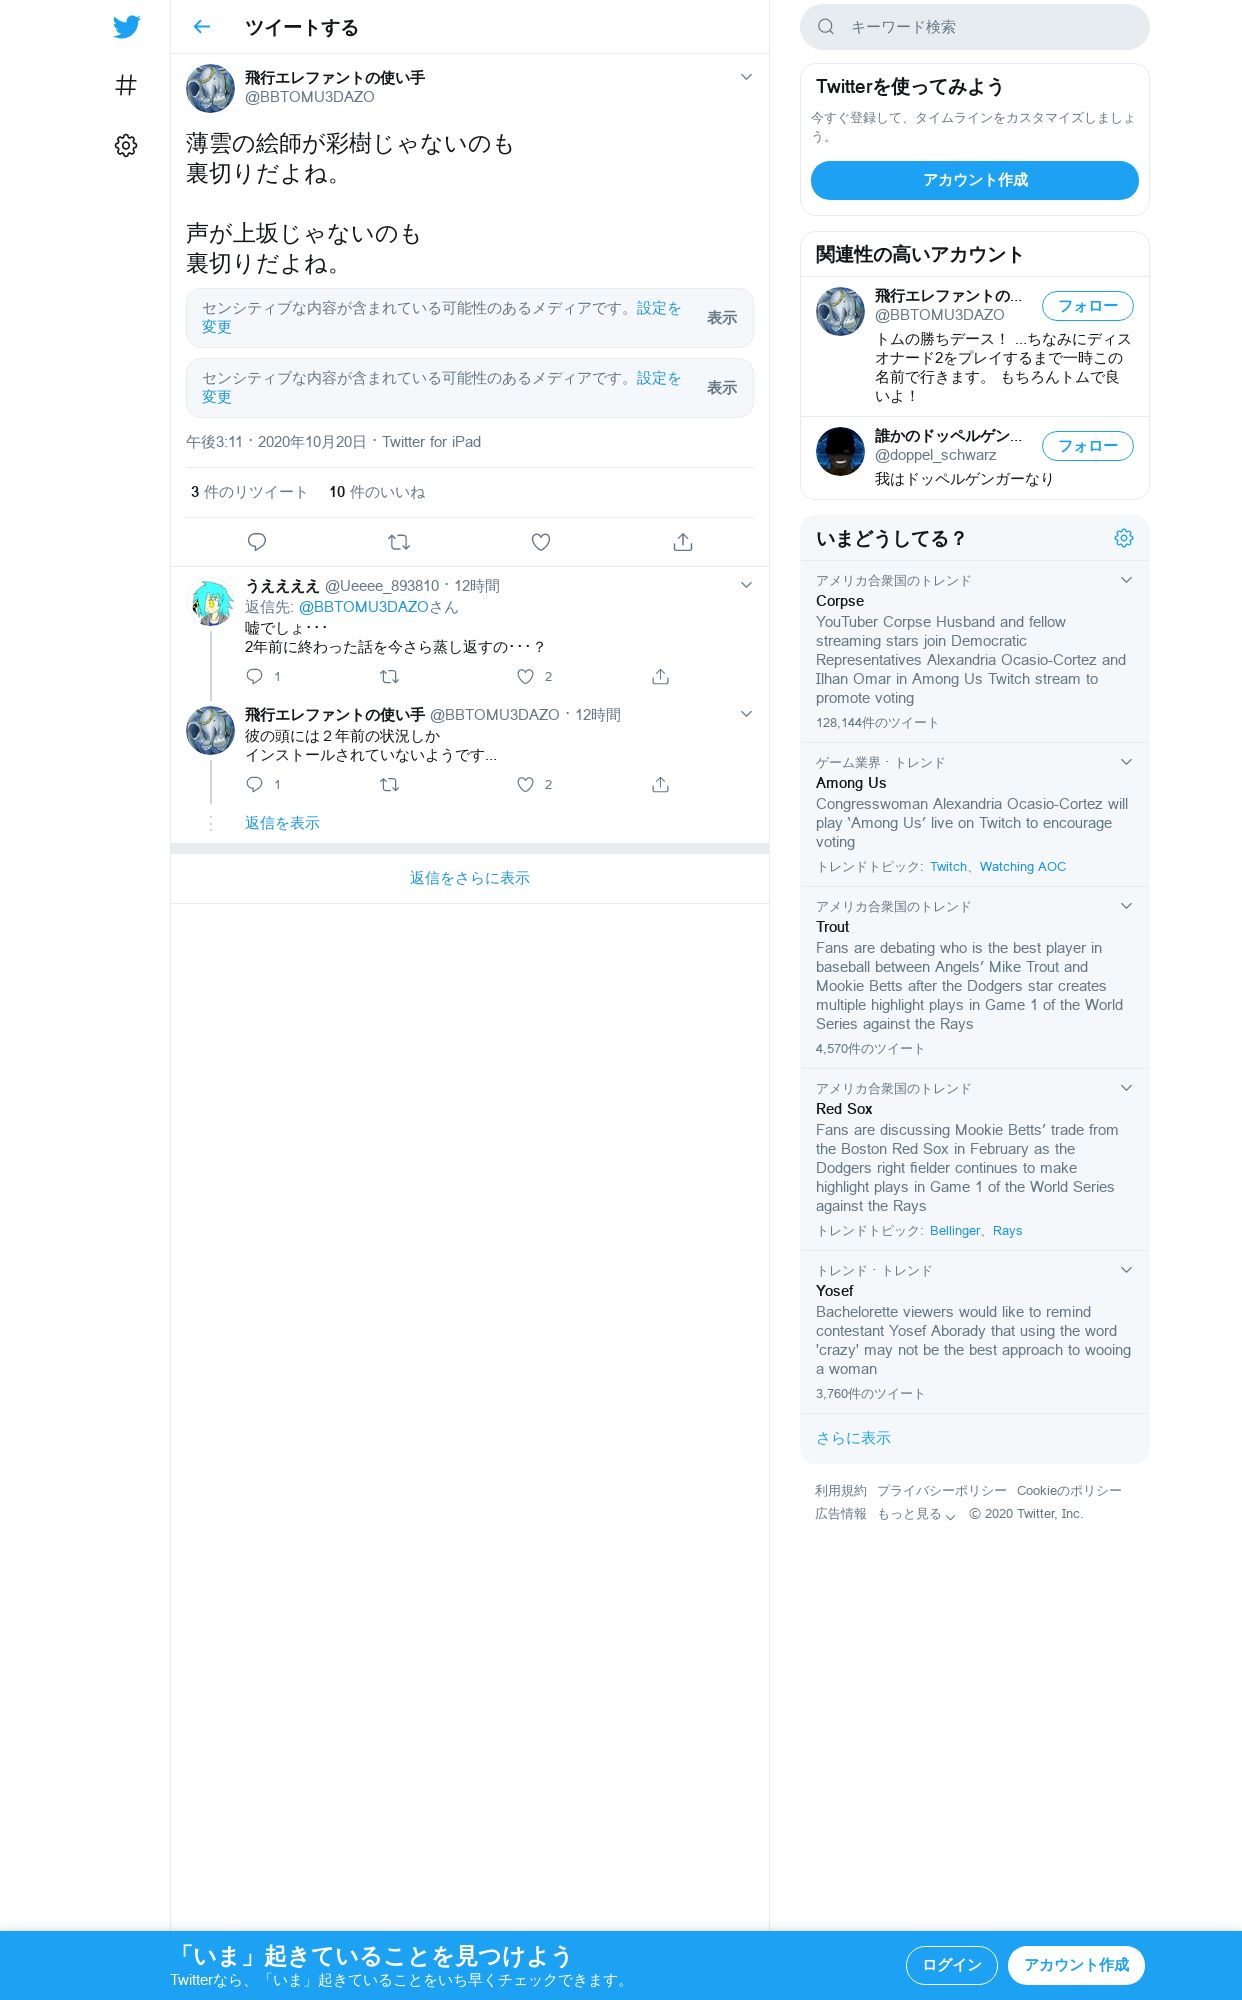
Task: Click reply icon under the main tweet
Action: tap(257, 542)
